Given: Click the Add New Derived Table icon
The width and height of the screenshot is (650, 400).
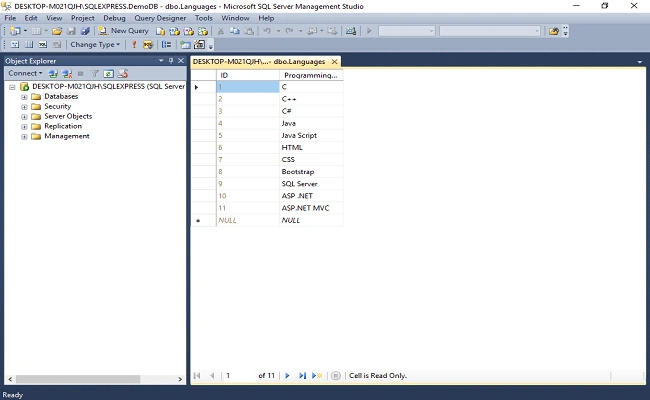Looking at the screenshot, I should (x=199, y=44).
